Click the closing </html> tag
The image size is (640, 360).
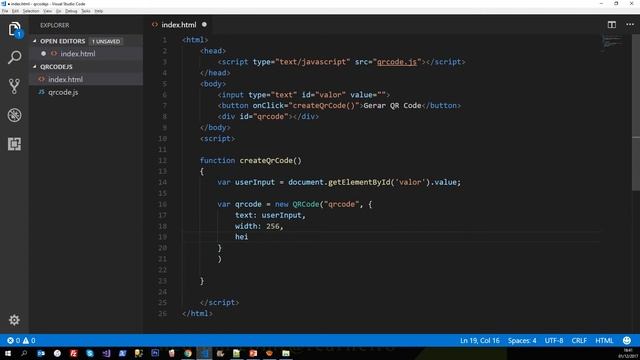[198, 313]
